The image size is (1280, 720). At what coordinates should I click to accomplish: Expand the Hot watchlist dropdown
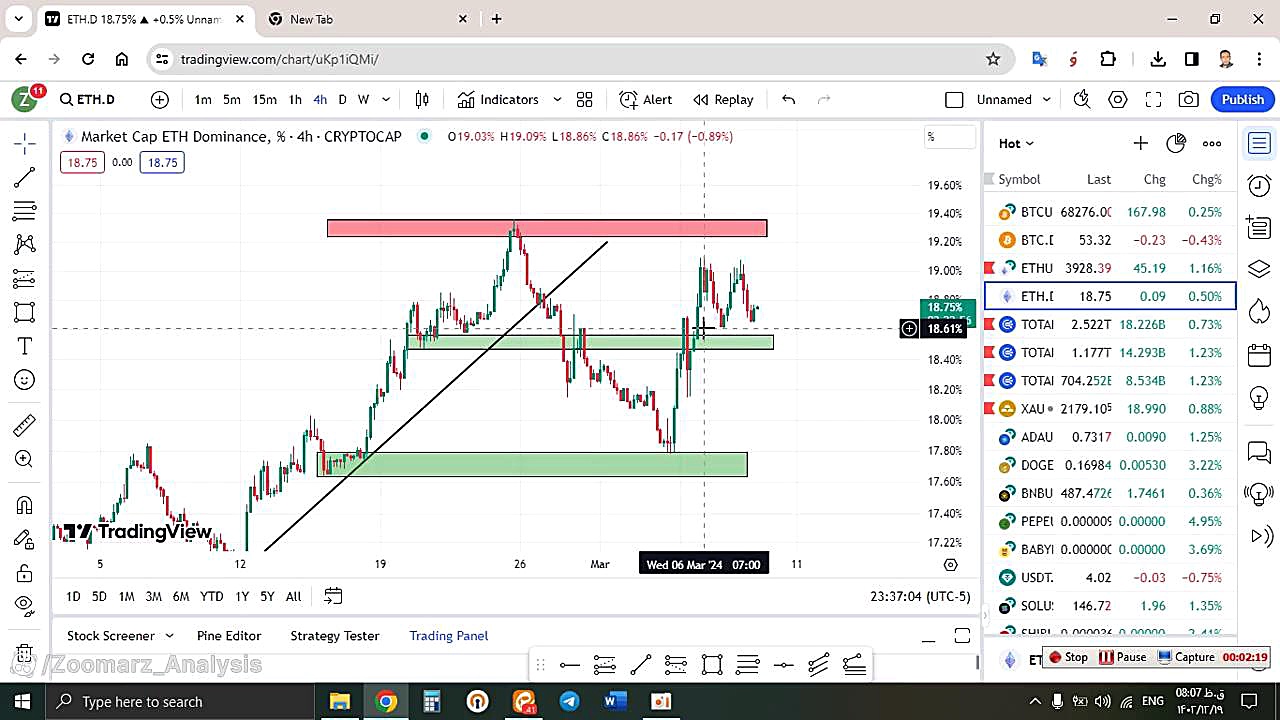click(1016, 143)
